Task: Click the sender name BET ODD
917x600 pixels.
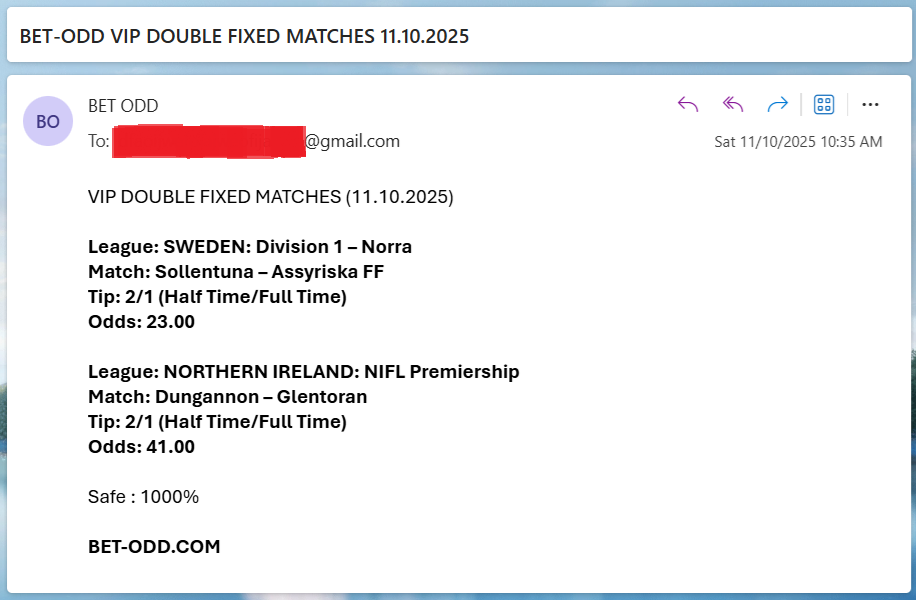Action: coord(123,106)
